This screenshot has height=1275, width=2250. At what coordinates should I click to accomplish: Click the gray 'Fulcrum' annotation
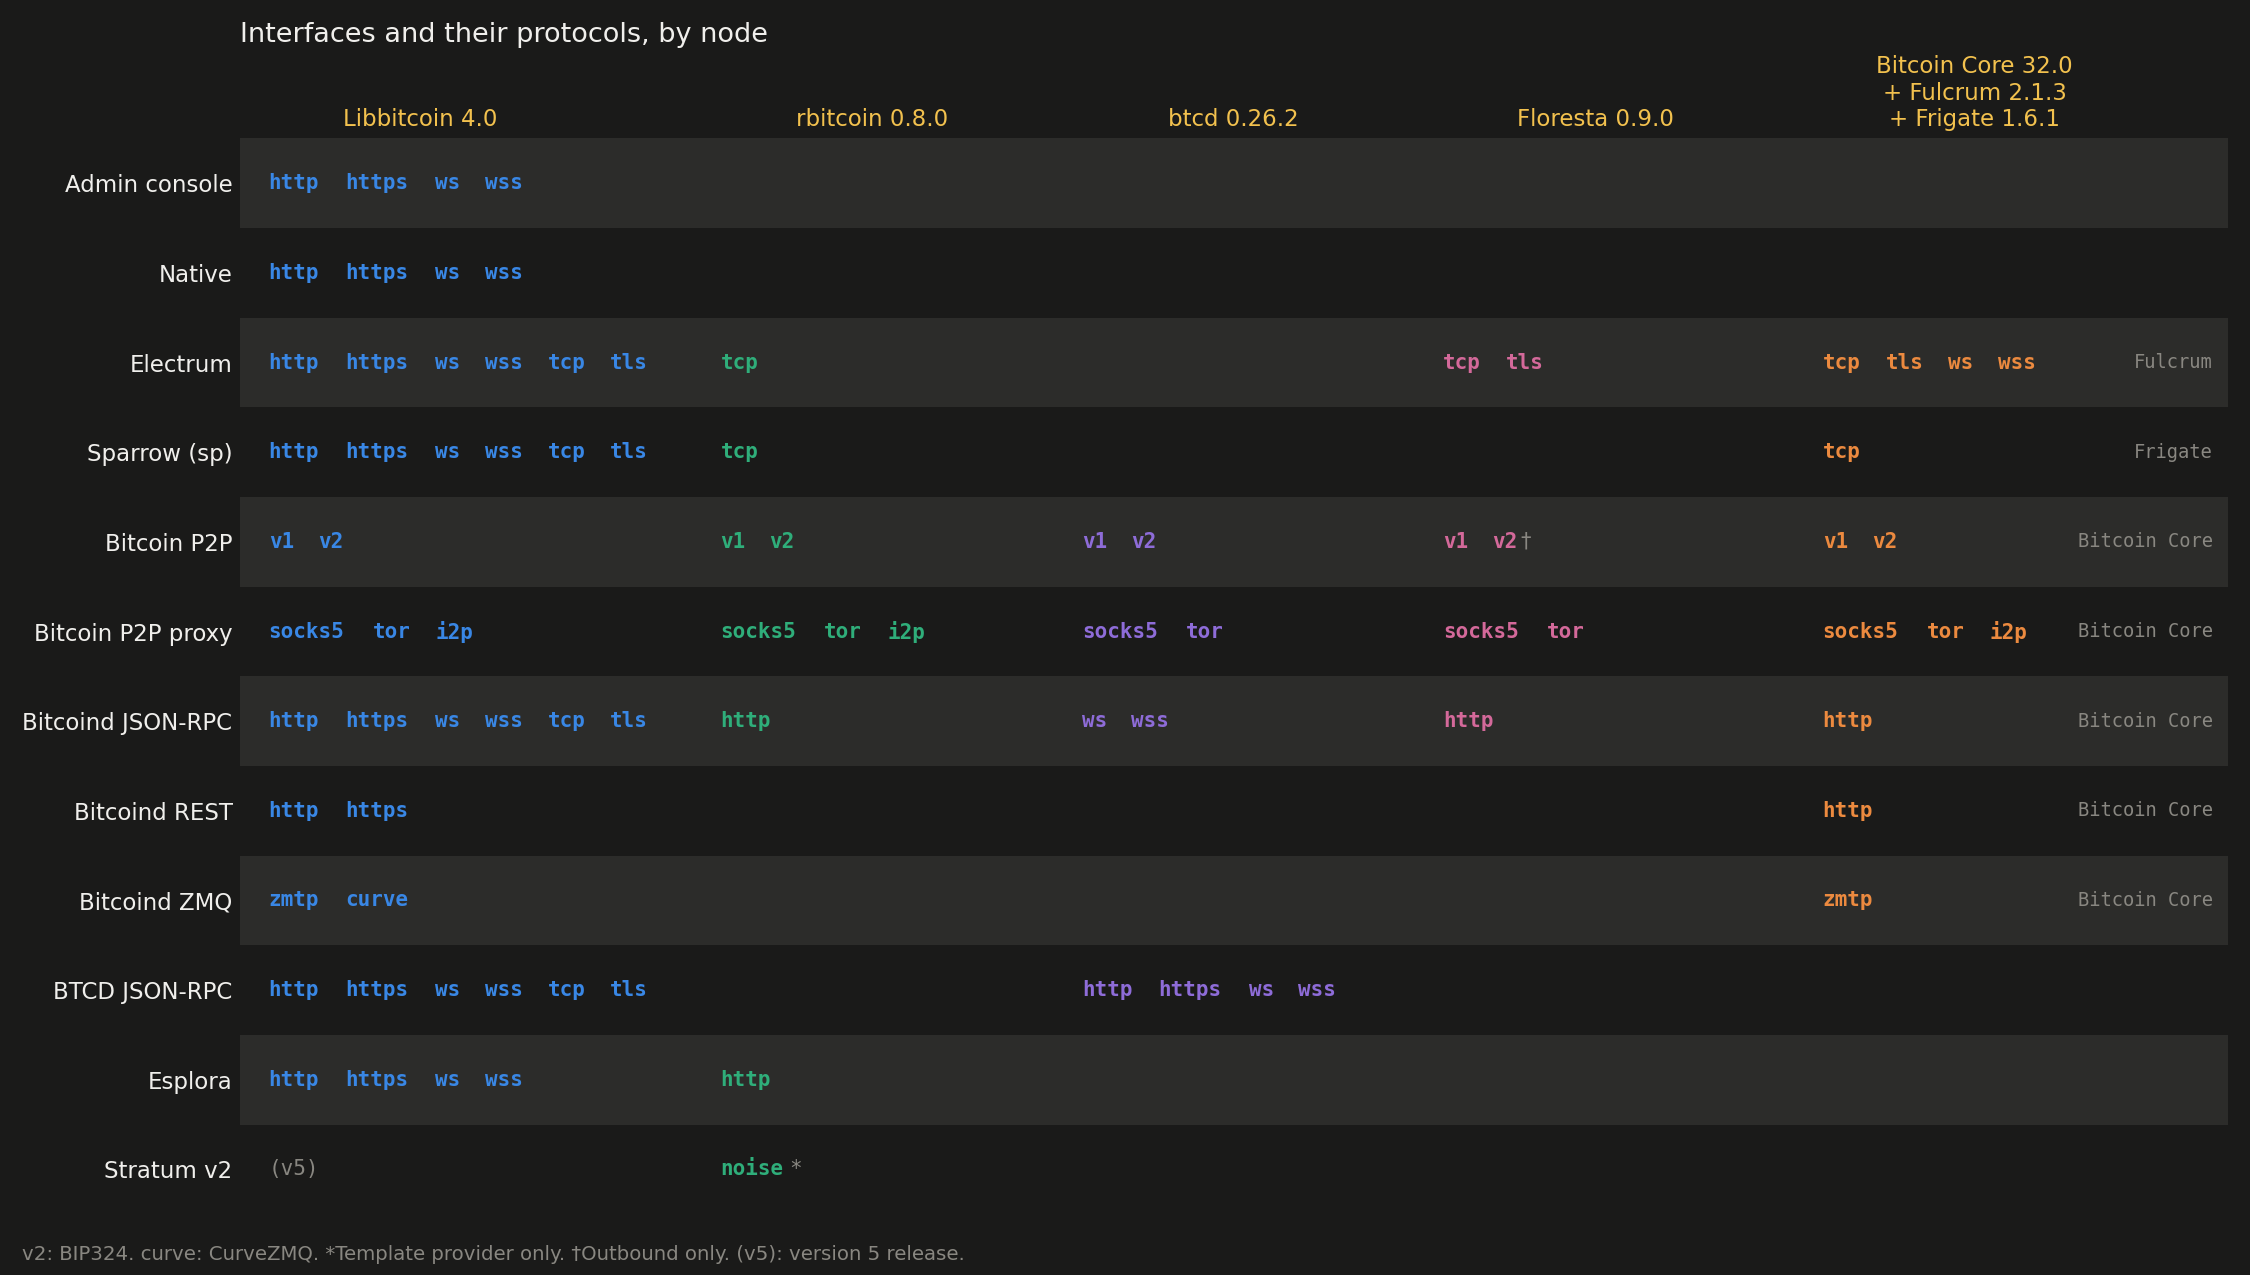click(2172, 361)
